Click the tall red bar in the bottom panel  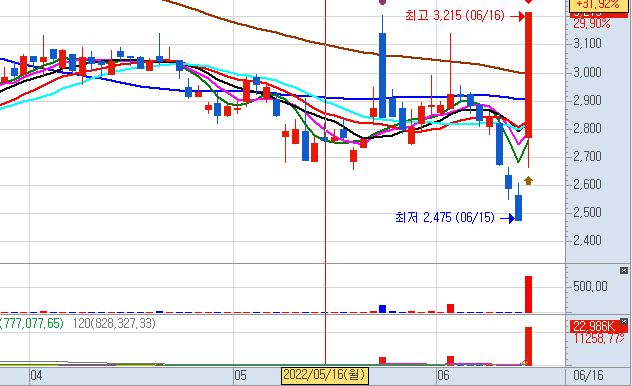coord(528,346)
